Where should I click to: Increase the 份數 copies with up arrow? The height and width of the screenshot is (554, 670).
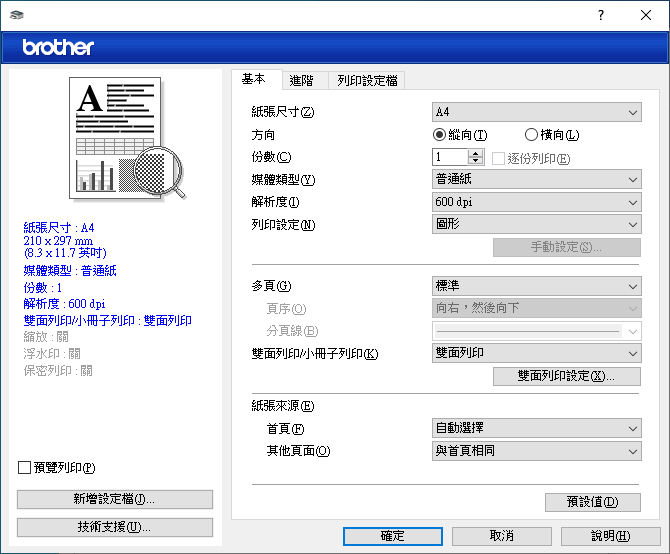point(475,153)
